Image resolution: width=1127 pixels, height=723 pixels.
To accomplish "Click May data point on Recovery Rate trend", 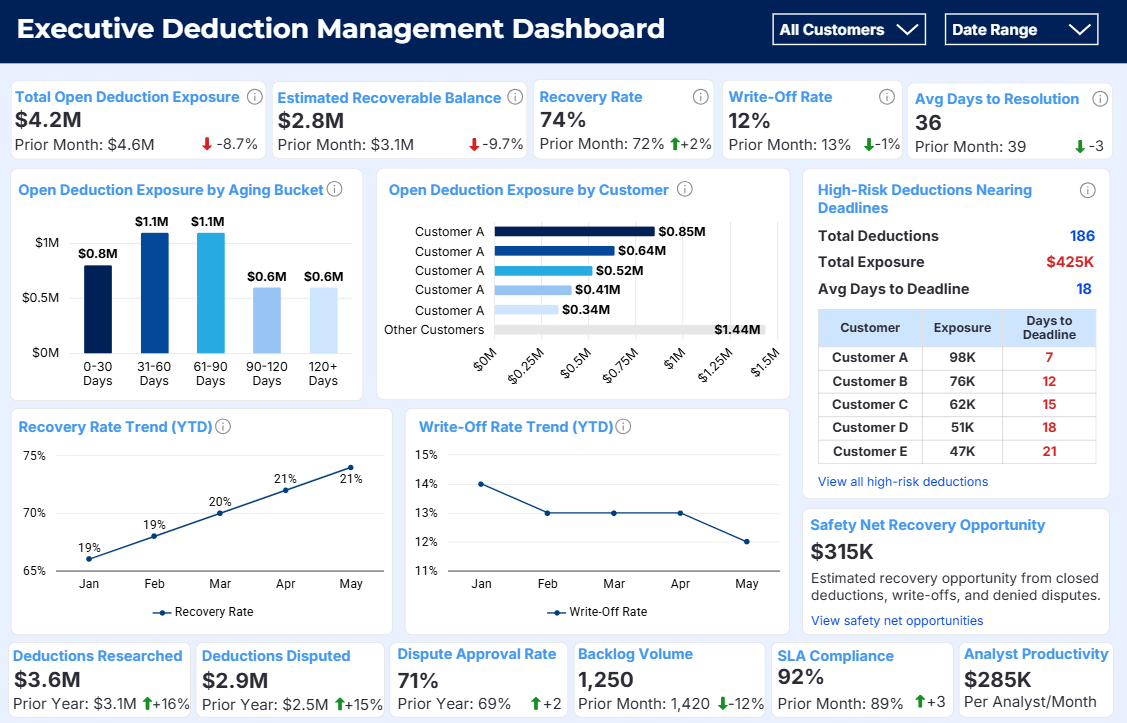I will (x=351, y=468).
